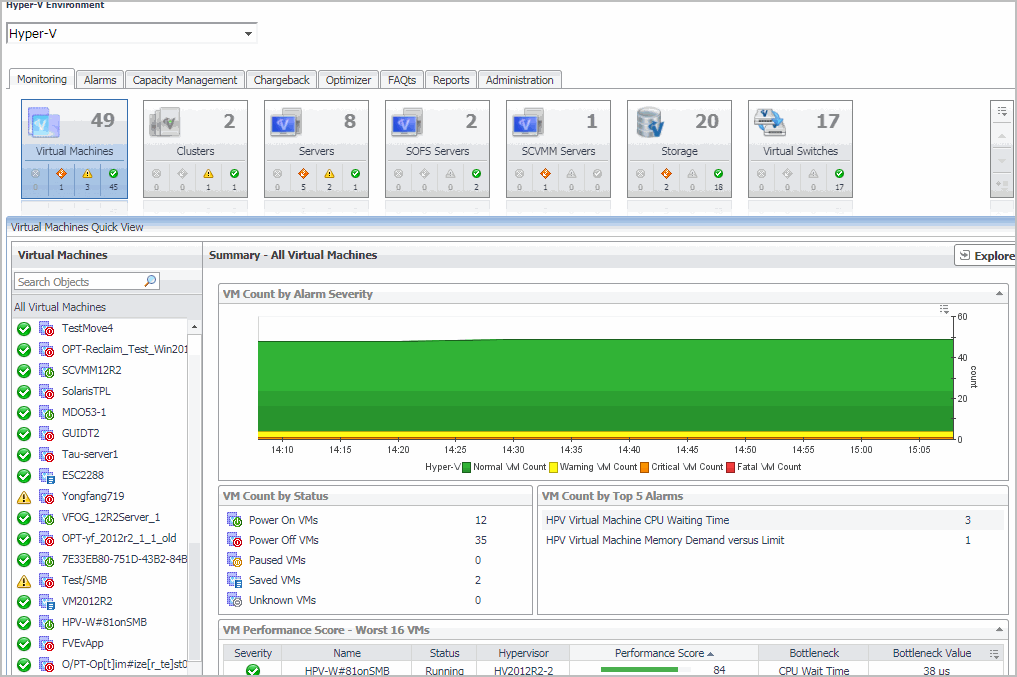
Task: Click the green Normal VM Count legend swatch
Action: click(466, 467)
